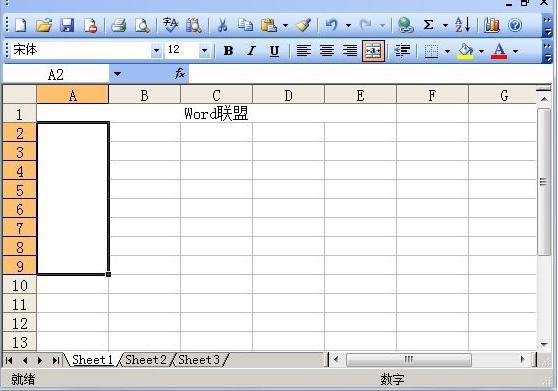Image resolution: width=558 pixels, height=391 pixels.
Task: Toggle Italic formatting
Action: coord(251,51)
